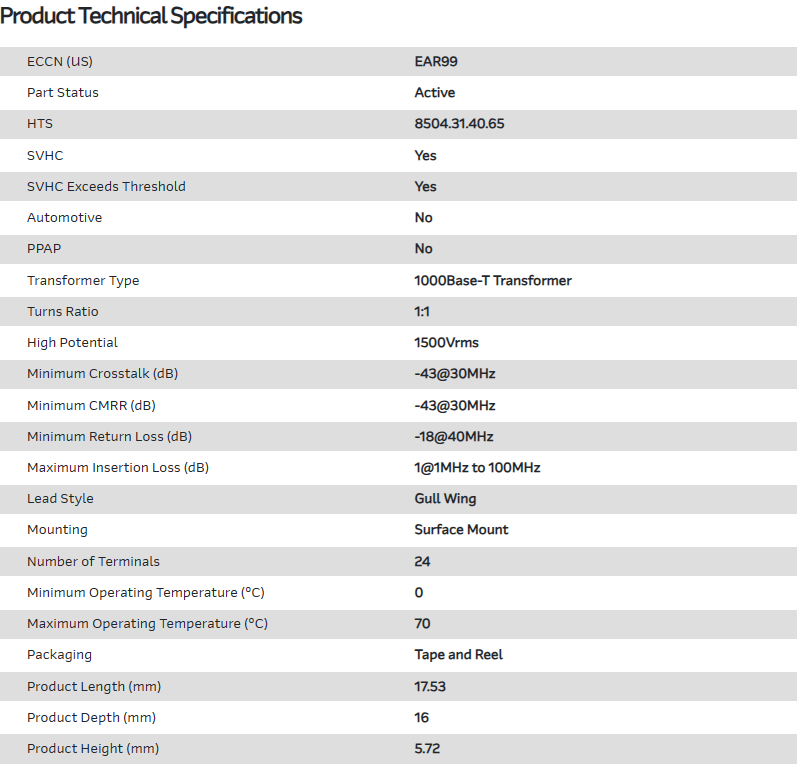The height and width of the screenshot is (774, 798).
Task: Click the Insertion Loss value 1@1MHz to 100MHz
Action: (478, 468)
